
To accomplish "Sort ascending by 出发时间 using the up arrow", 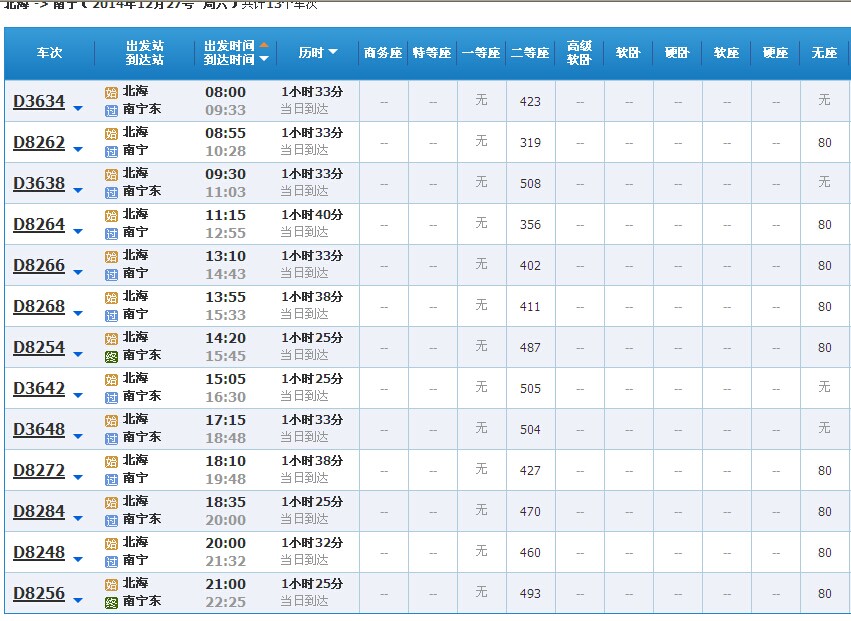I will [x=263, y=45].
